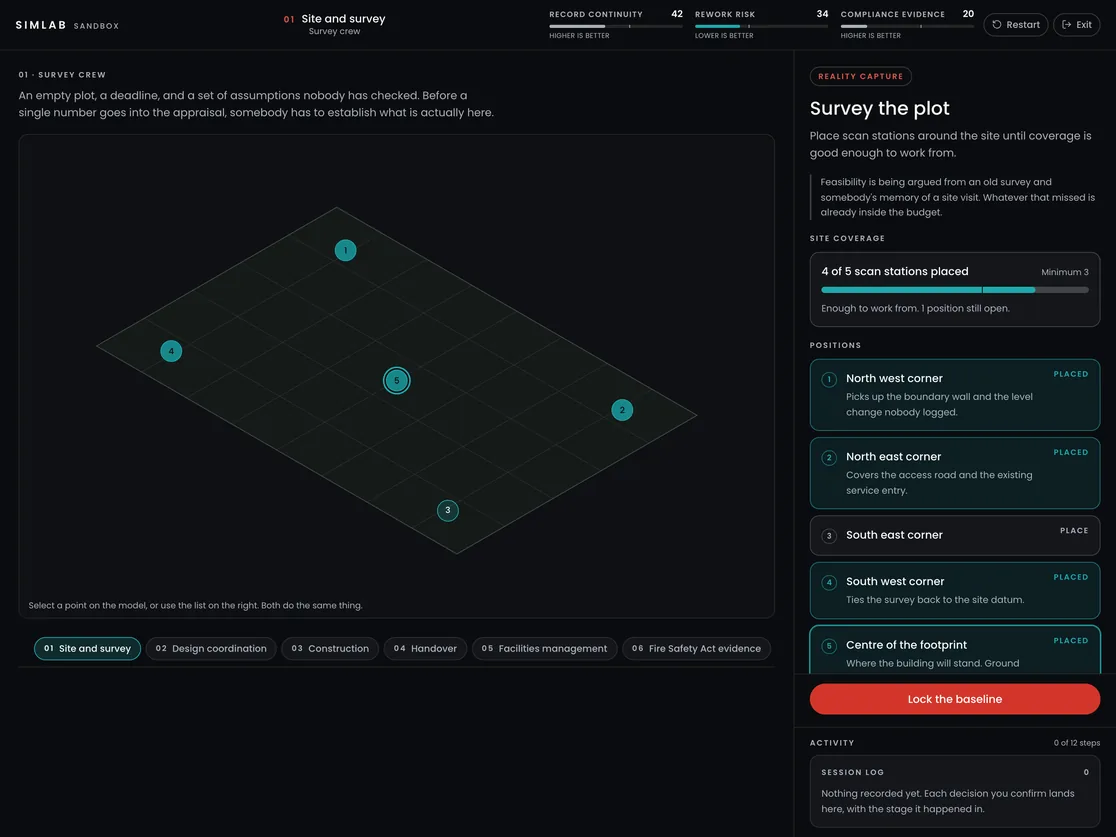
Task: Click the Exit button
Action: click(1077, 24)
